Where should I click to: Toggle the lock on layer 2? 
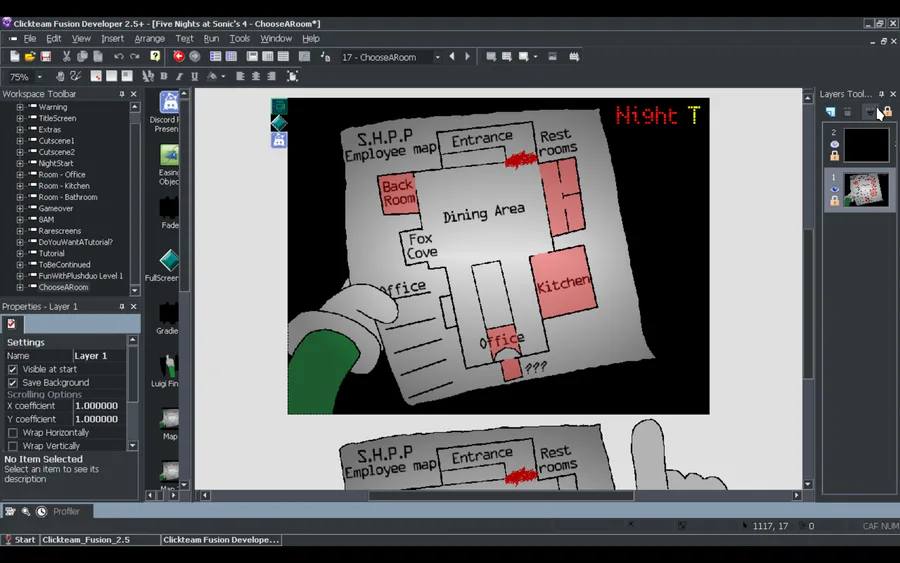click(835, 156)
